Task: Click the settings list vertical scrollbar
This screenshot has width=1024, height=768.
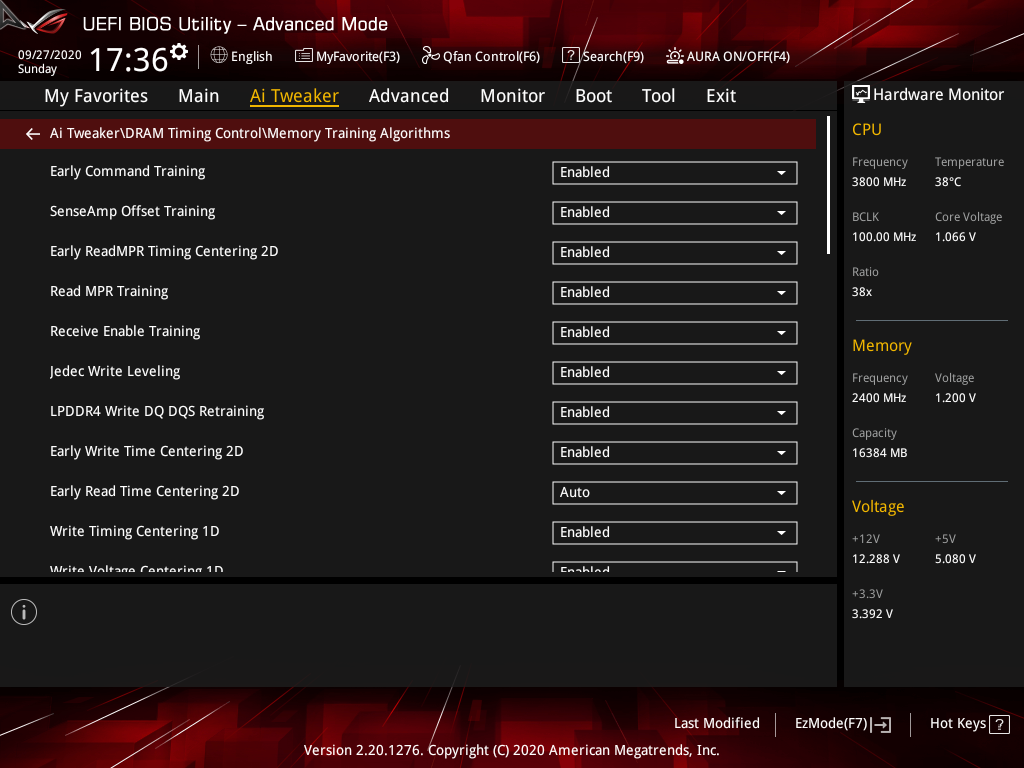Action: point(829,185)
